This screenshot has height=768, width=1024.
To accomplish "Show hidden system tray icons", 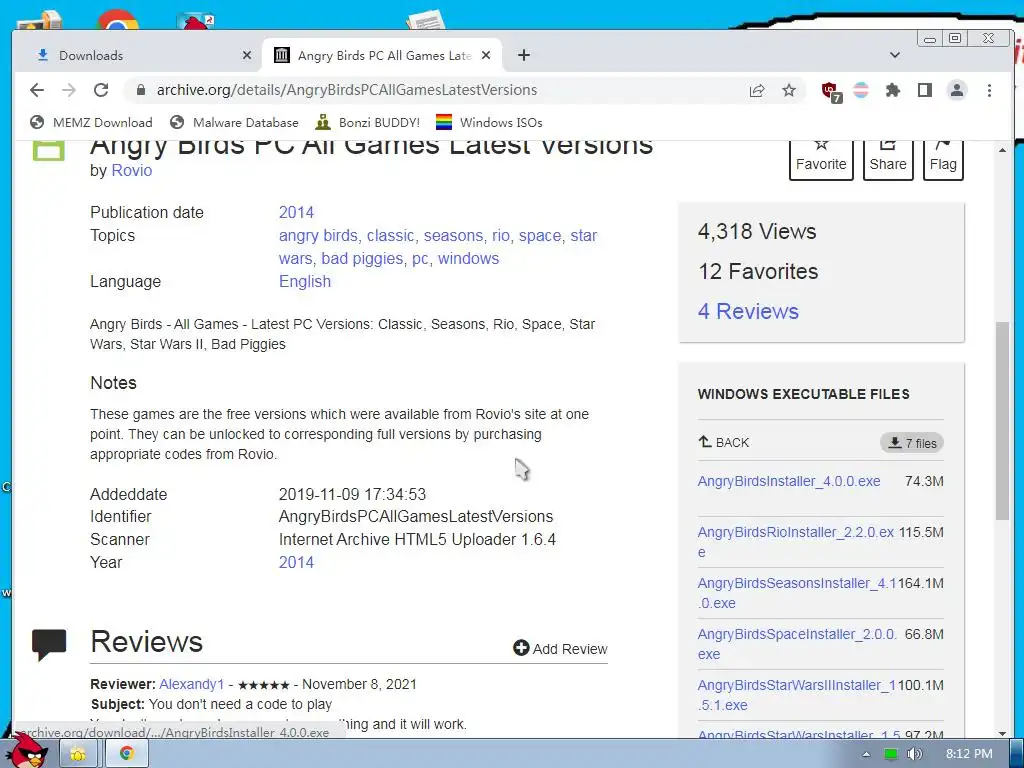I will pos(866,754).
